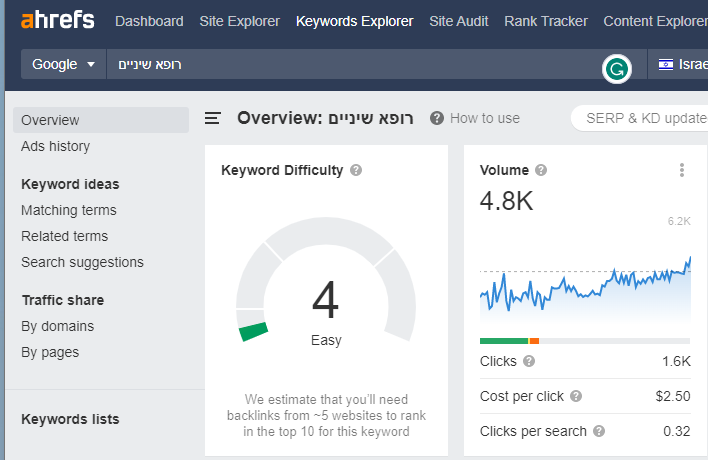Click the 0.32 clicks per search value

tap(676, 431)
